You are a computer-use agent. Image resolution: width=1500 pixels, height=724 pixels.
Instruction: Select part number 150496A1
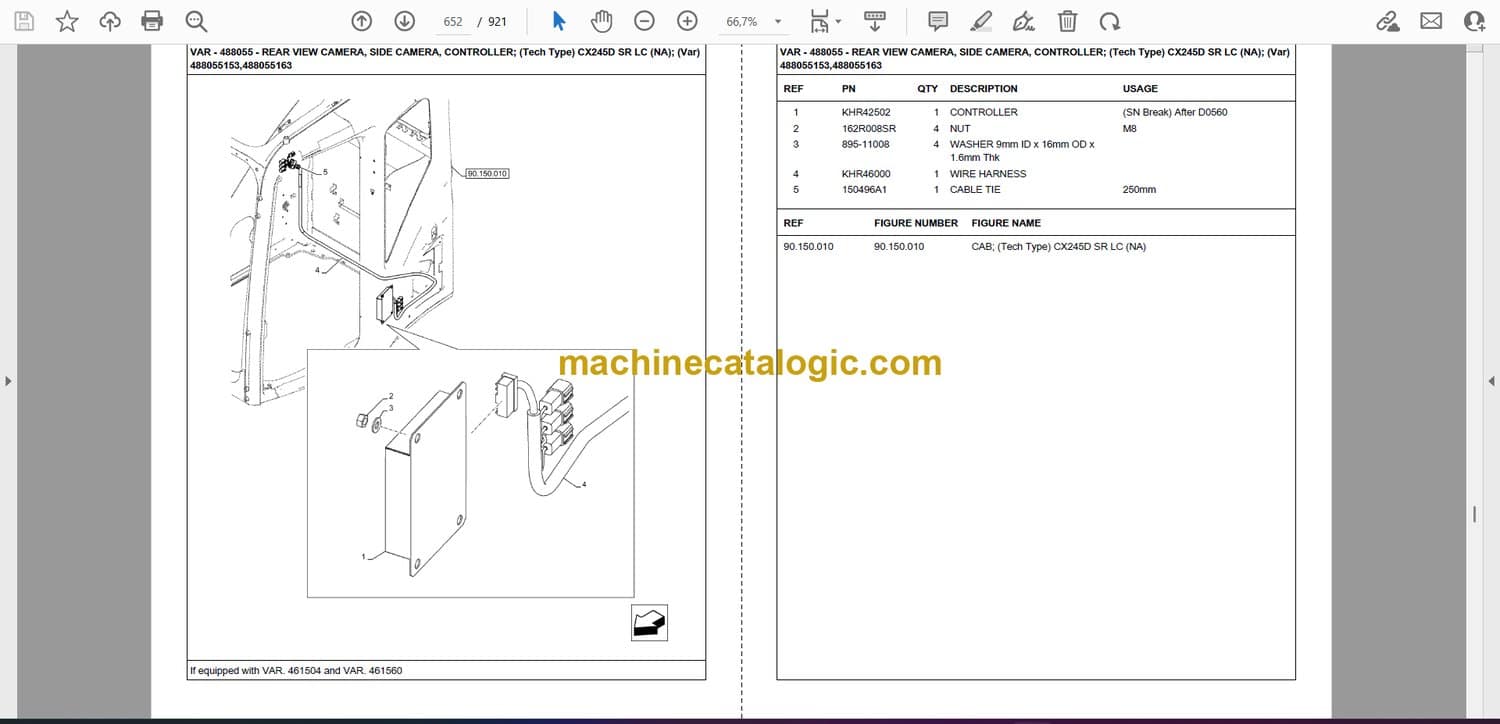tap(865, 190)
